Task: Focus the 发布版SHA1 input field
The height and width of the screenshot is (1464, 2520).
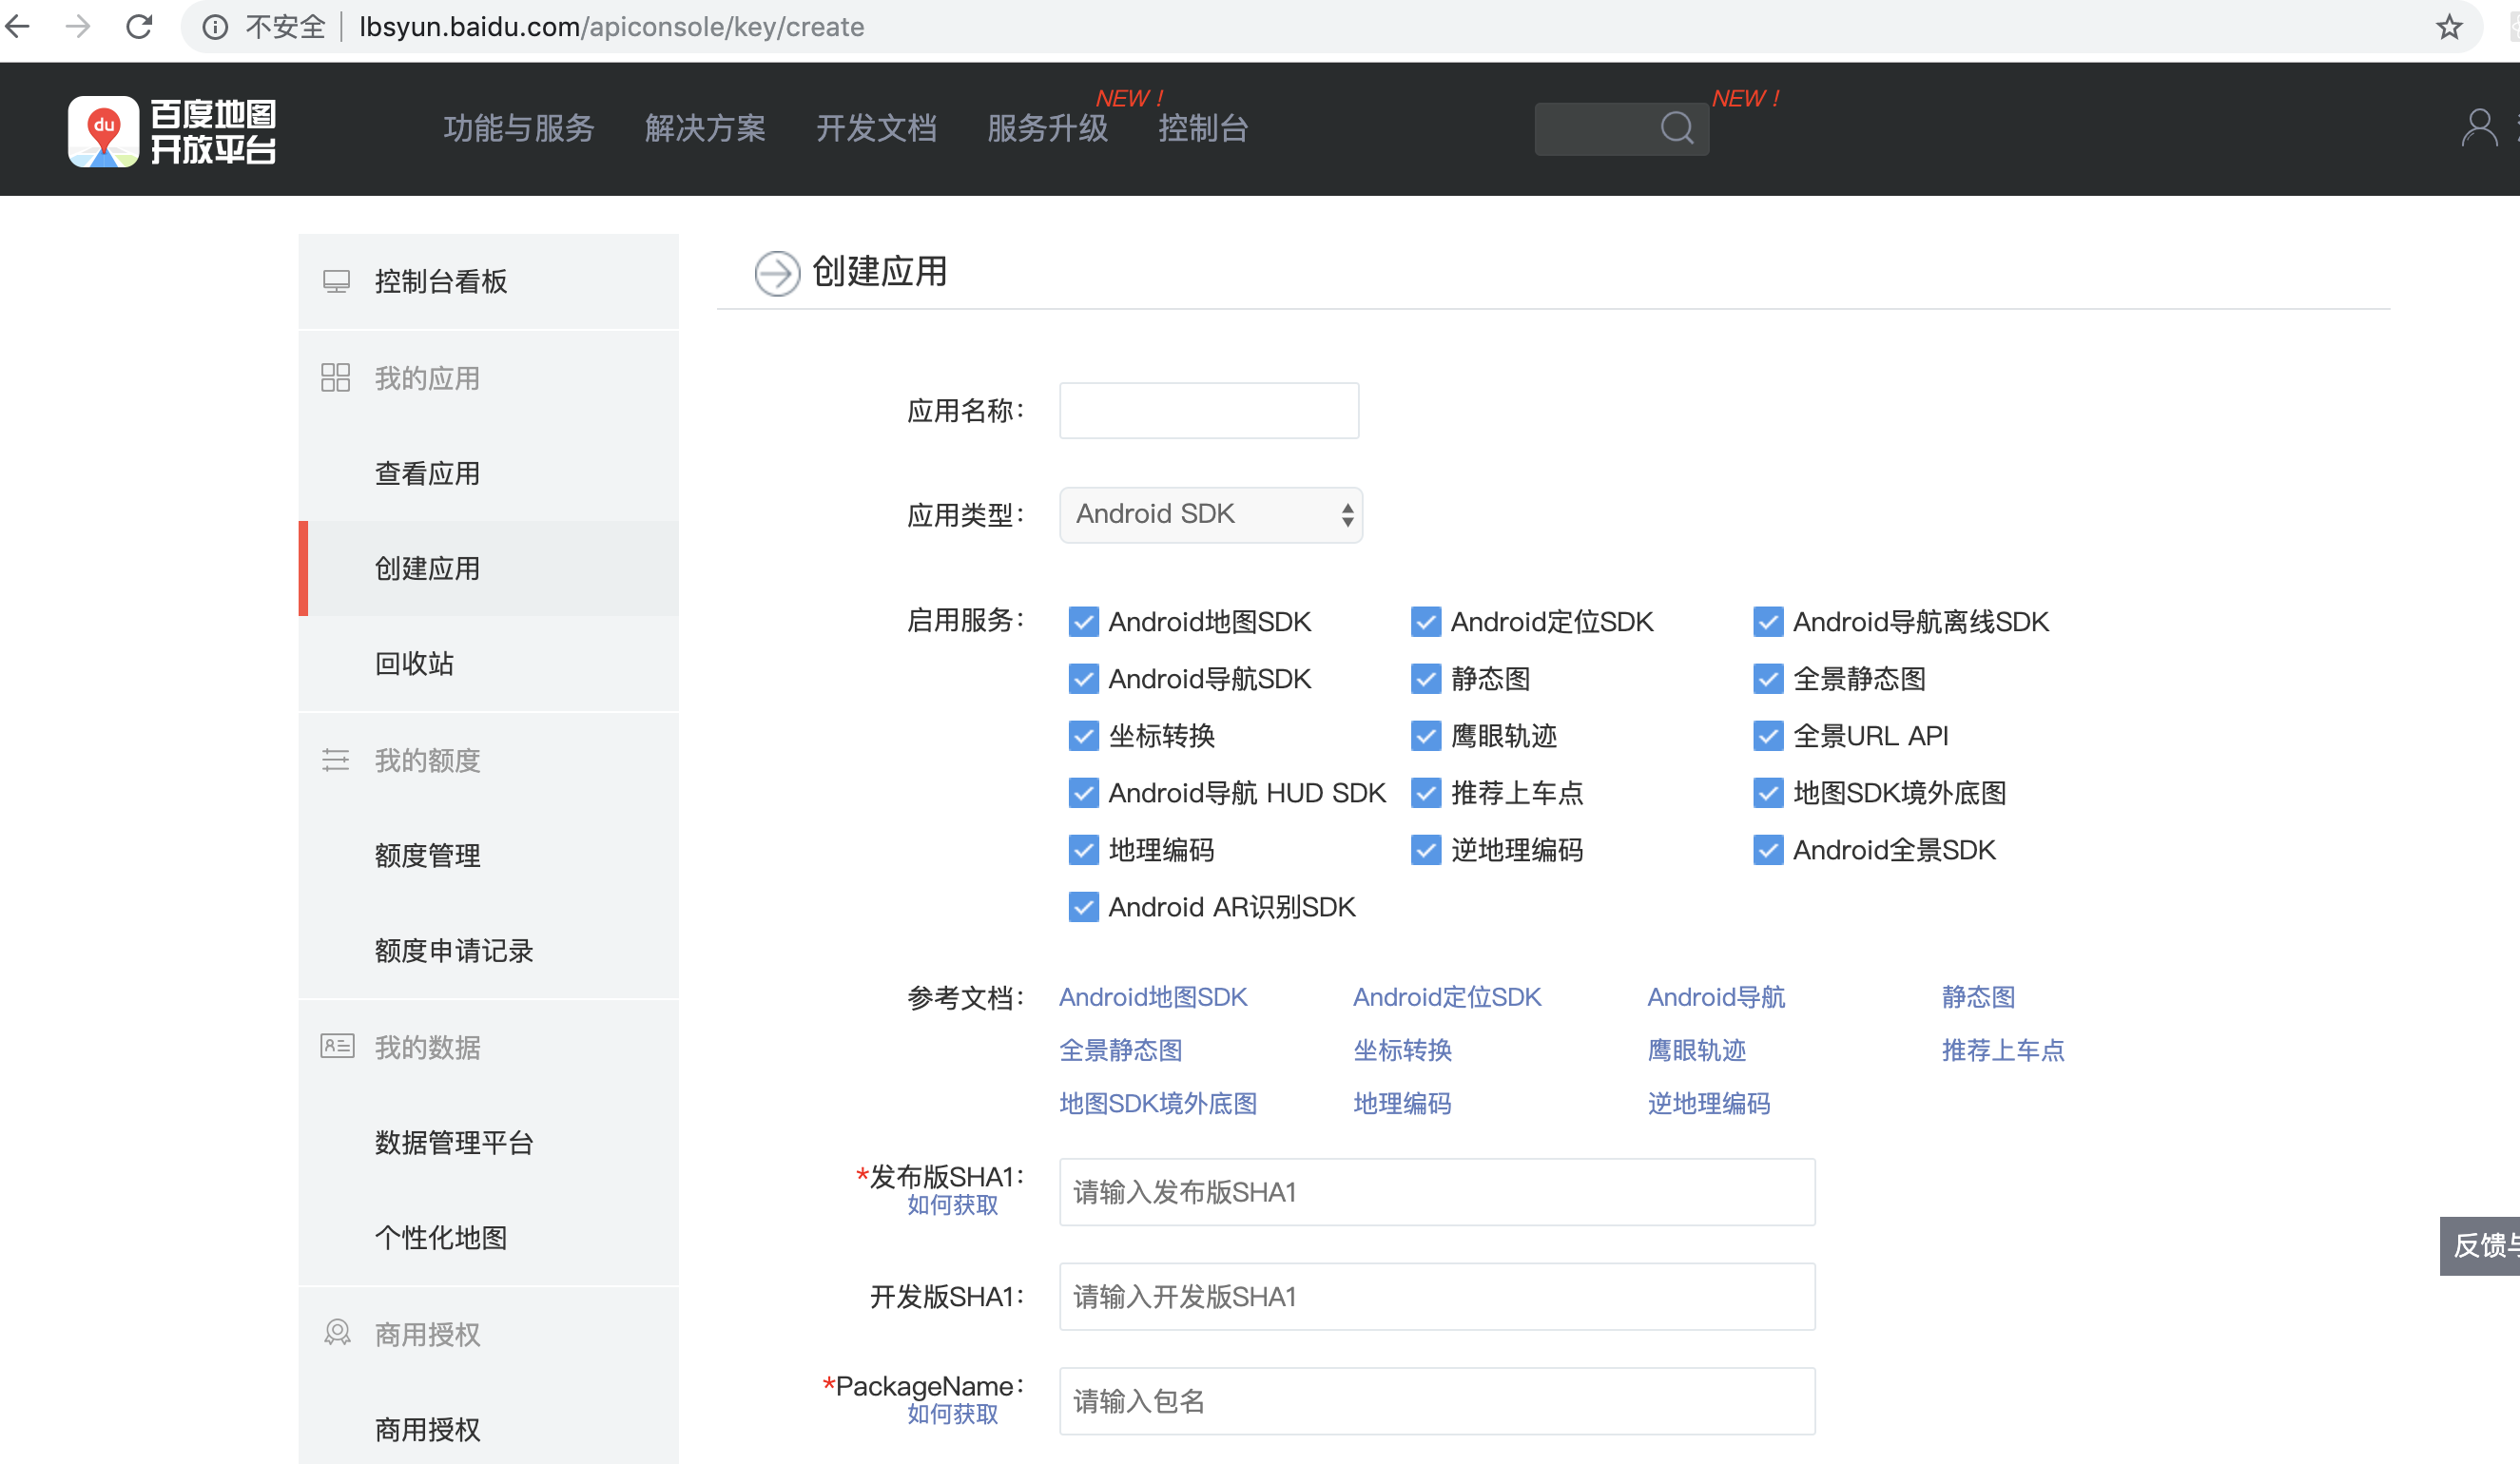Action: pos(1437,1192)
